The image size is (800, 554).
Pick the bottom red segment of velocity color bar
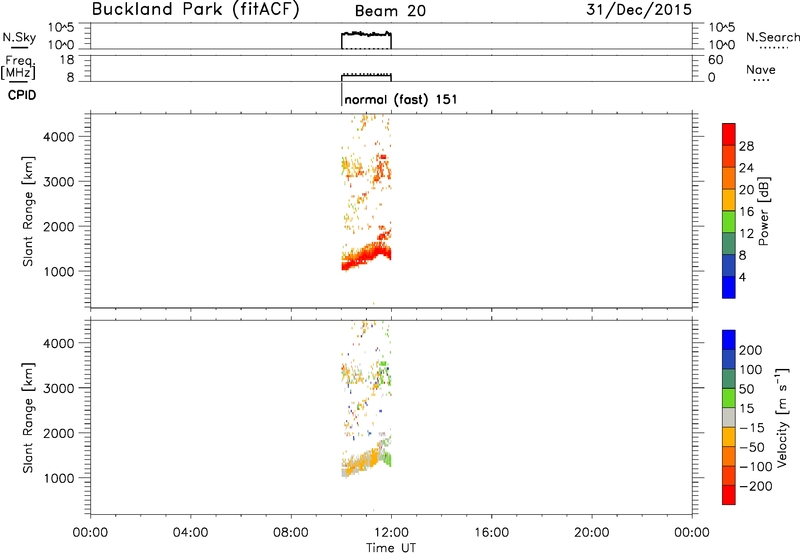(729, 495)
